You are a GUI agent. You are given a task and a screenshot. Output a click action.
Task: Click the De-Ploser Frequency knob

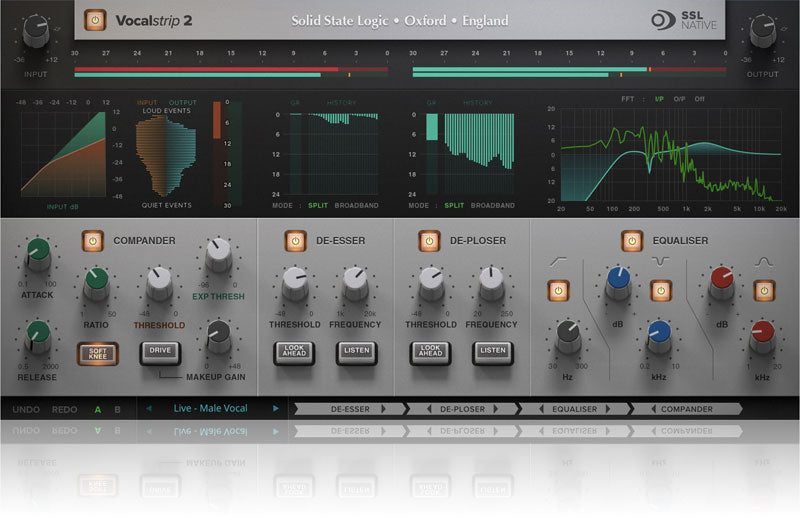[x=491, y=284]
